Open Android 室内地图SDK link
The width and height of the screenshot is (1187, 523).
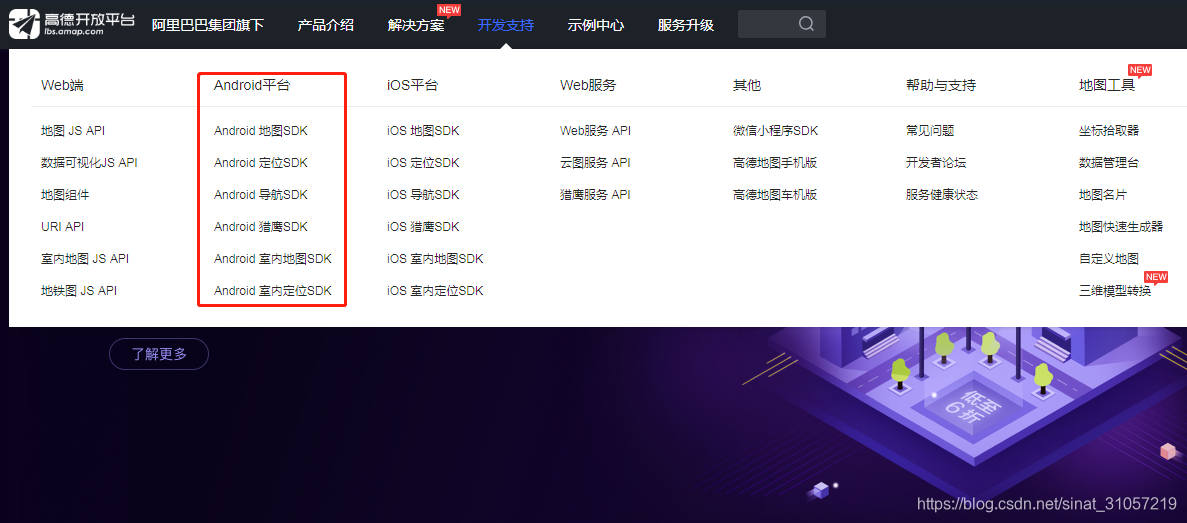(x=273, y=258)
